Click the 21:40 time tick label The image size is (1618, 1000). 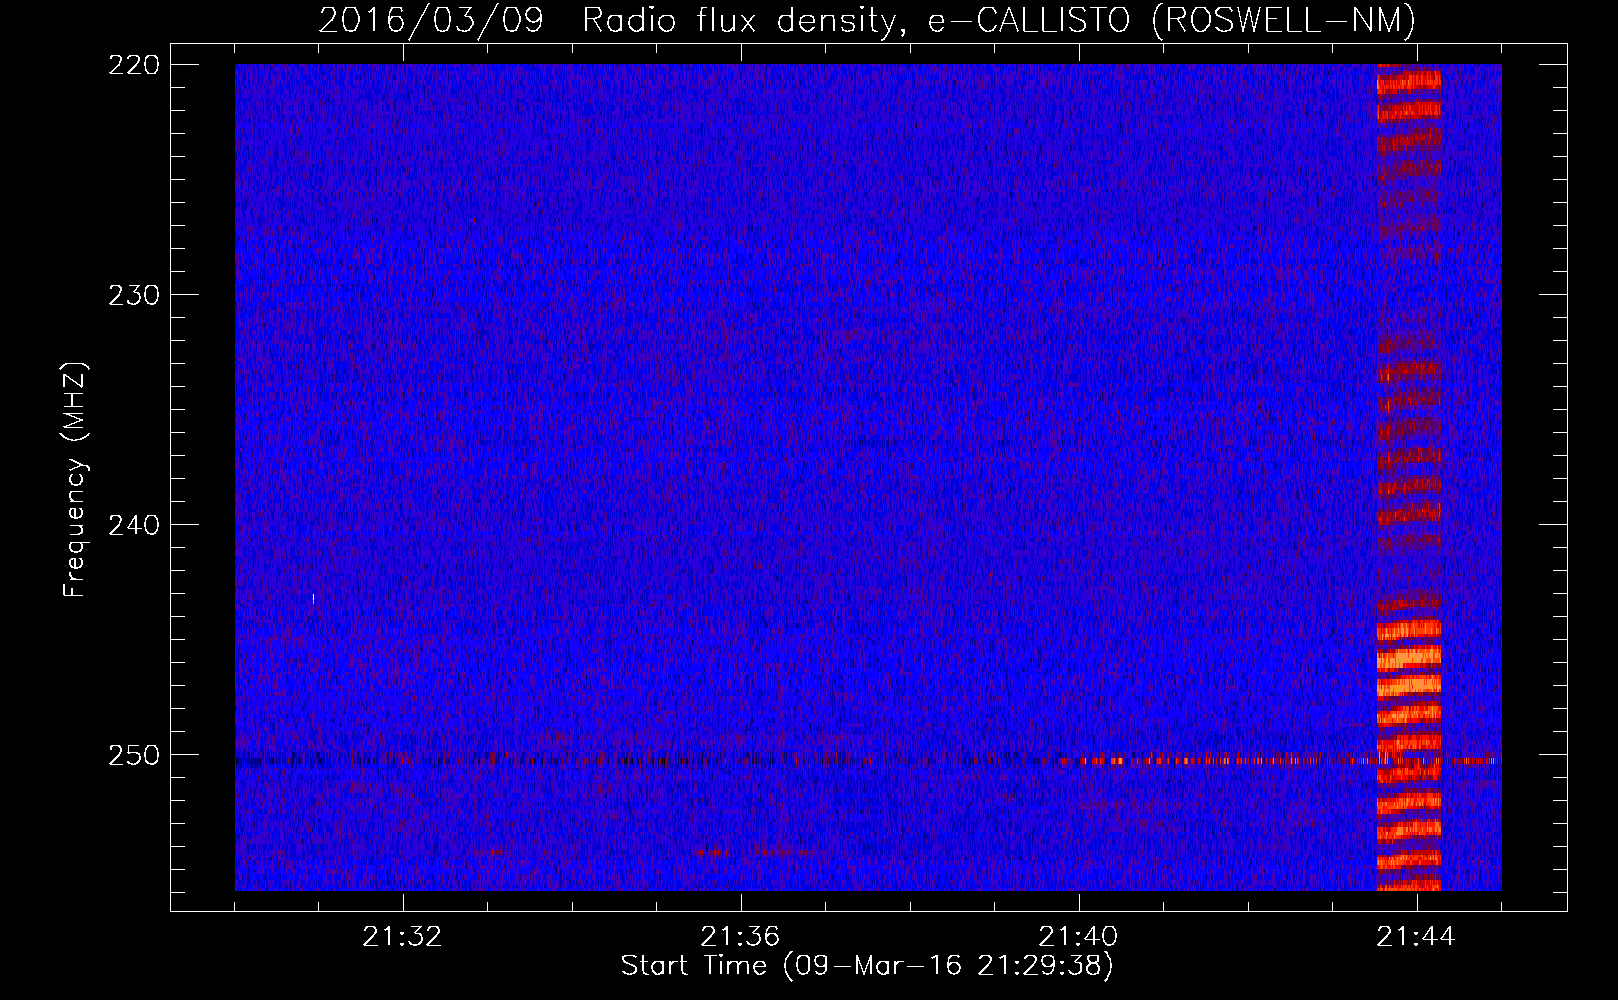pyautogui.click(x=1078, y=937)
